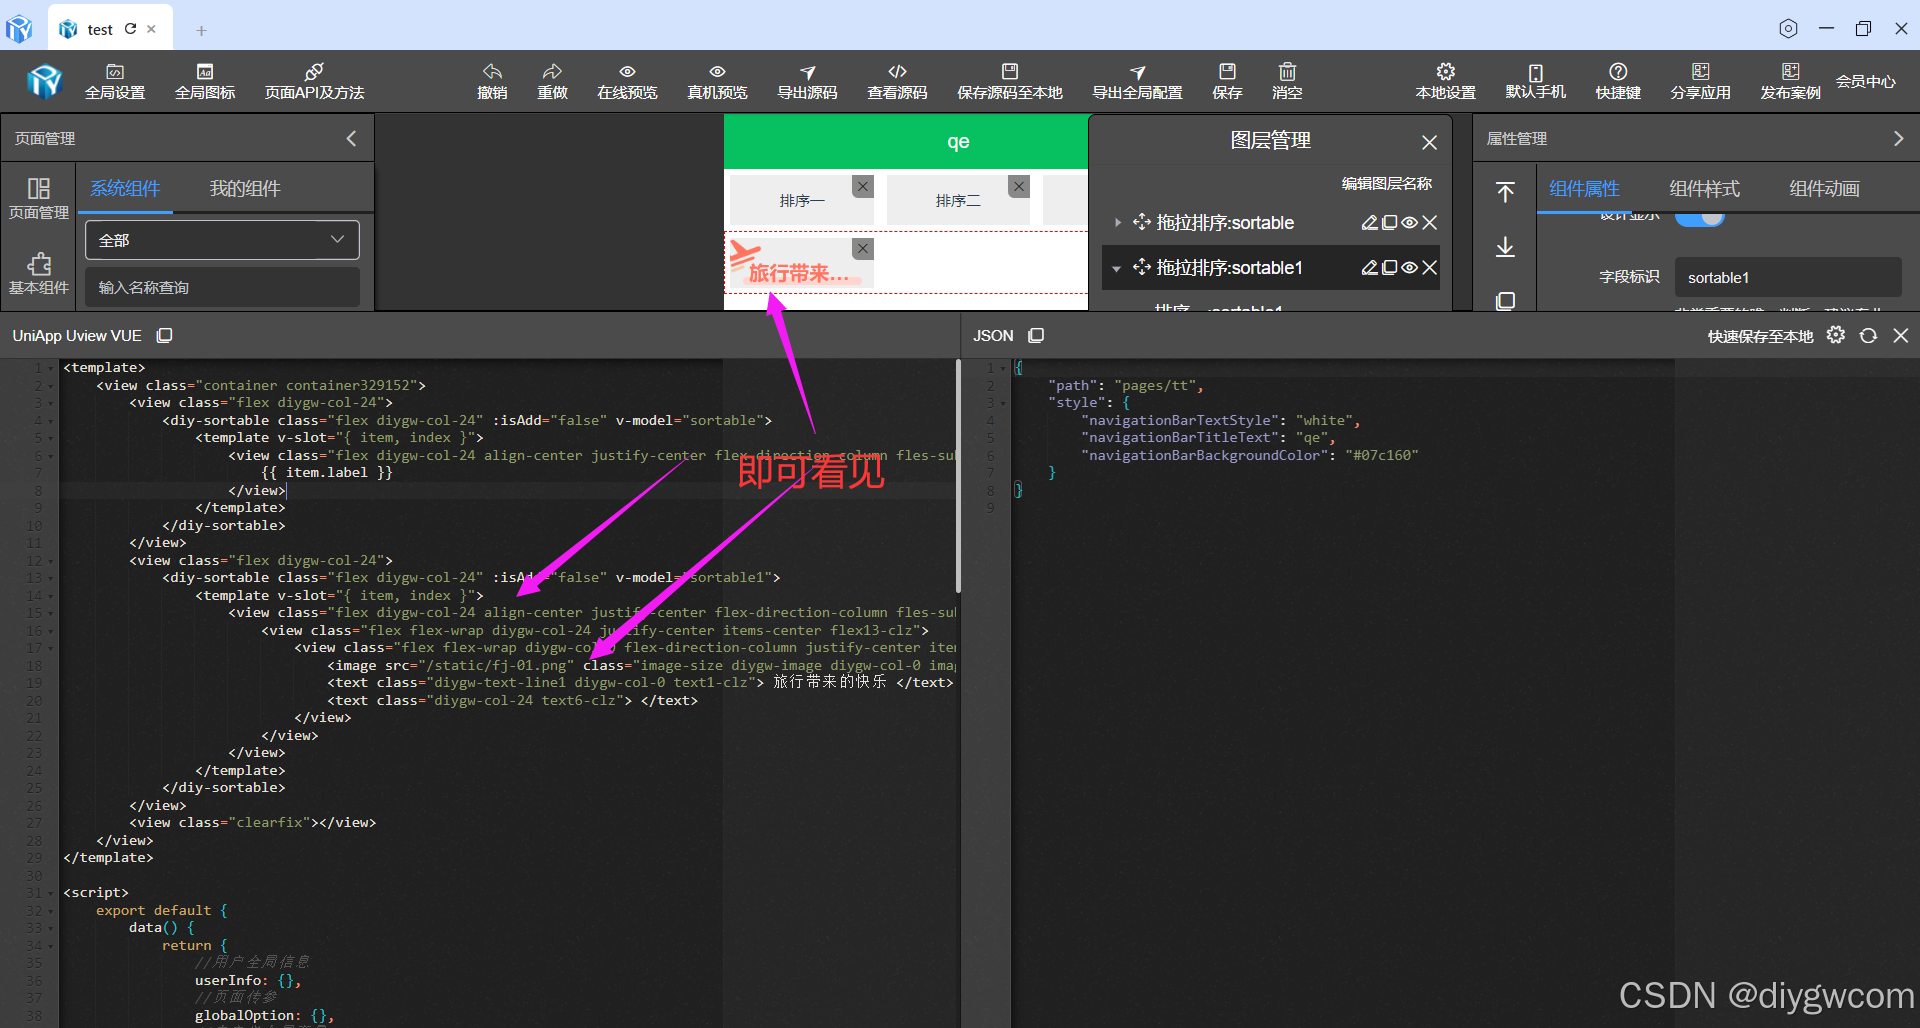Open the 基本组件 sidebar icon
Screen dimensions: 1920x1028
(39, 273)
